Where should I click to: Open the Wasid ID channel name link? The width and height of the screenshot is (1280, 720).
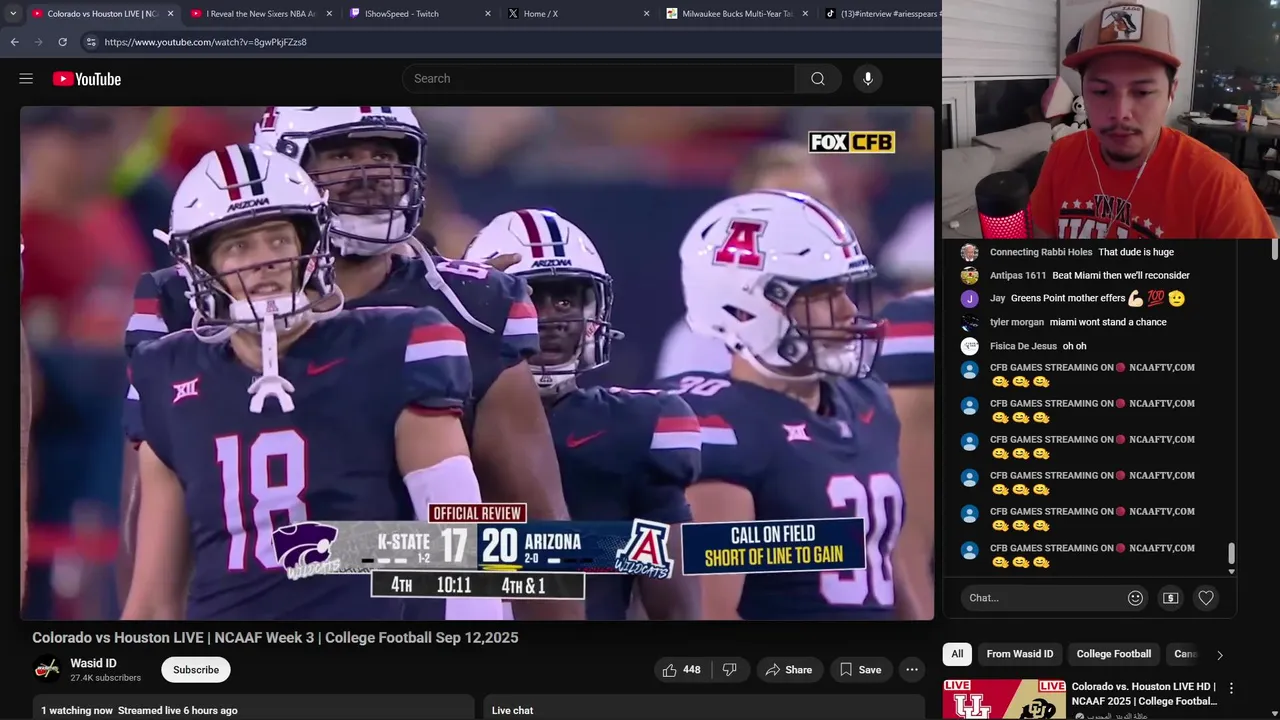pos(93,663)
